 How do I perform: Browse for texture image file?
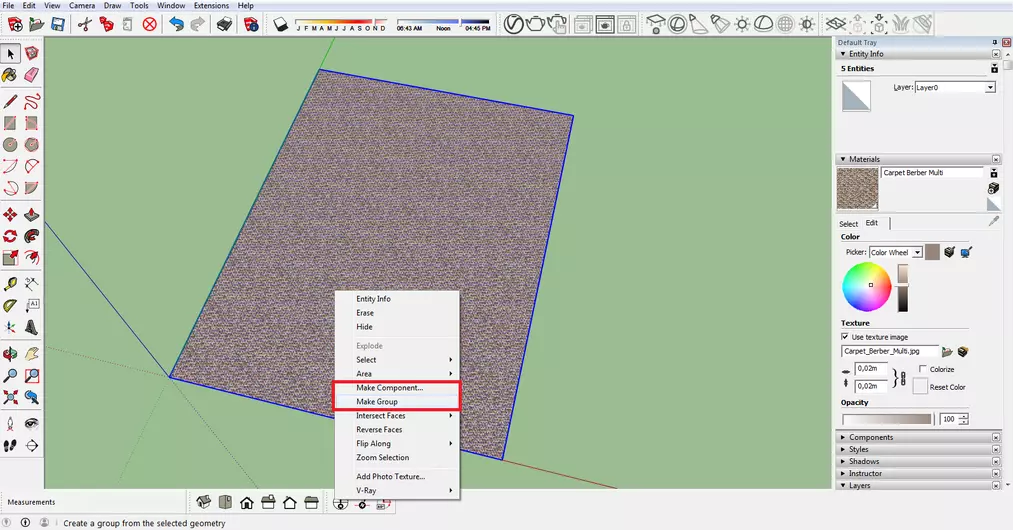click(x=947, y=352)
